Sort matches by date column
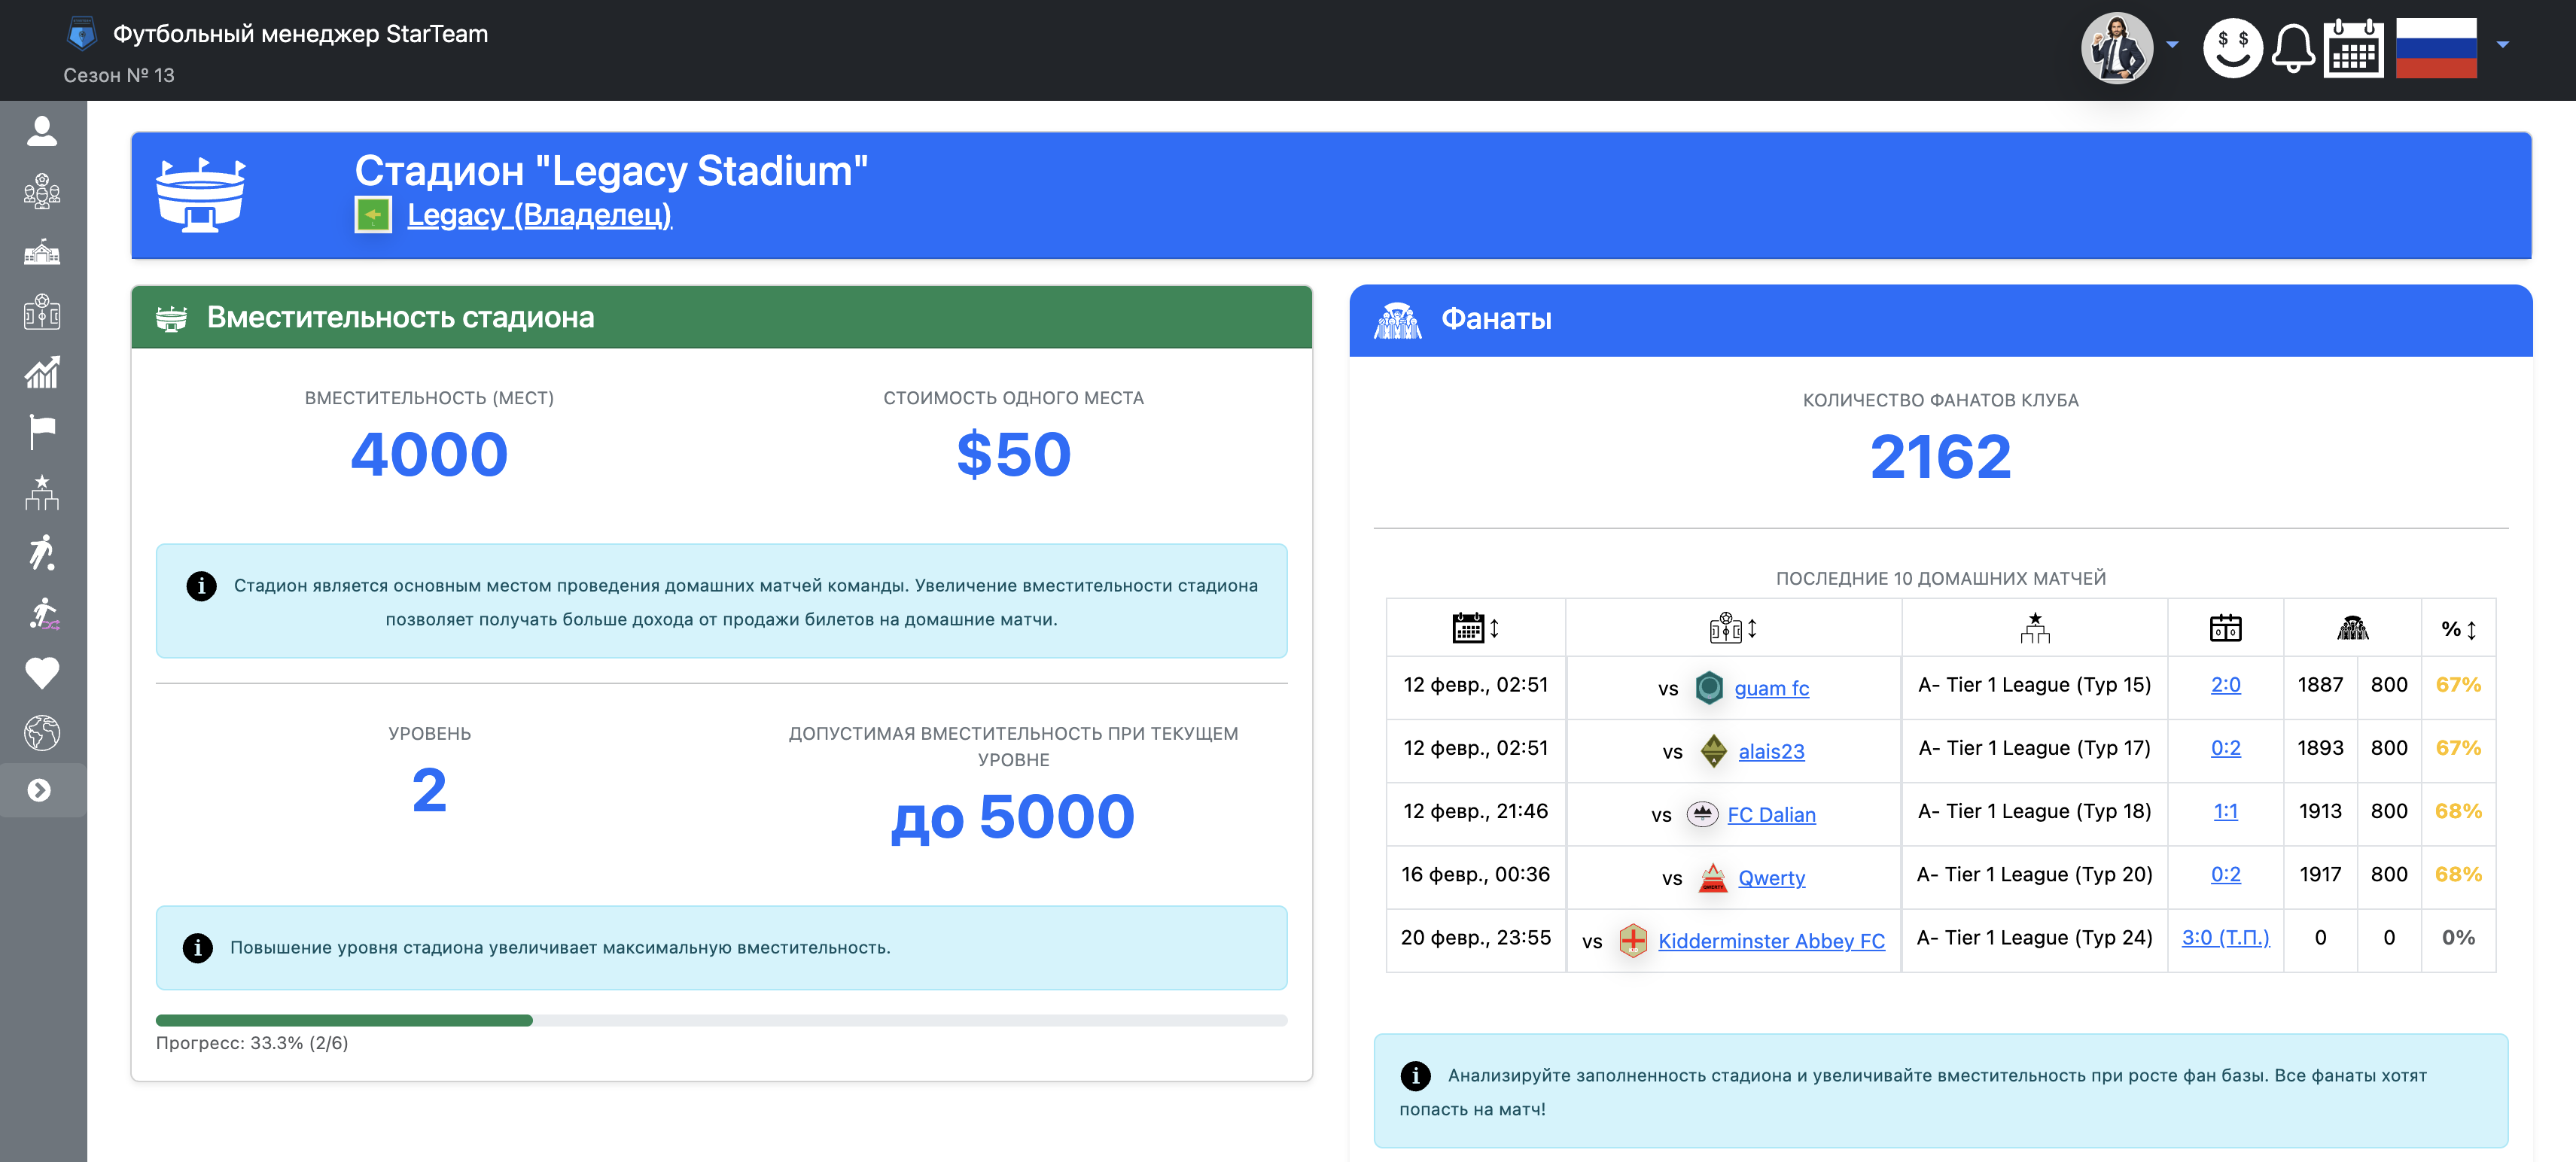This screenshot has width=2576, height=1162. (x=1475, y=628)
